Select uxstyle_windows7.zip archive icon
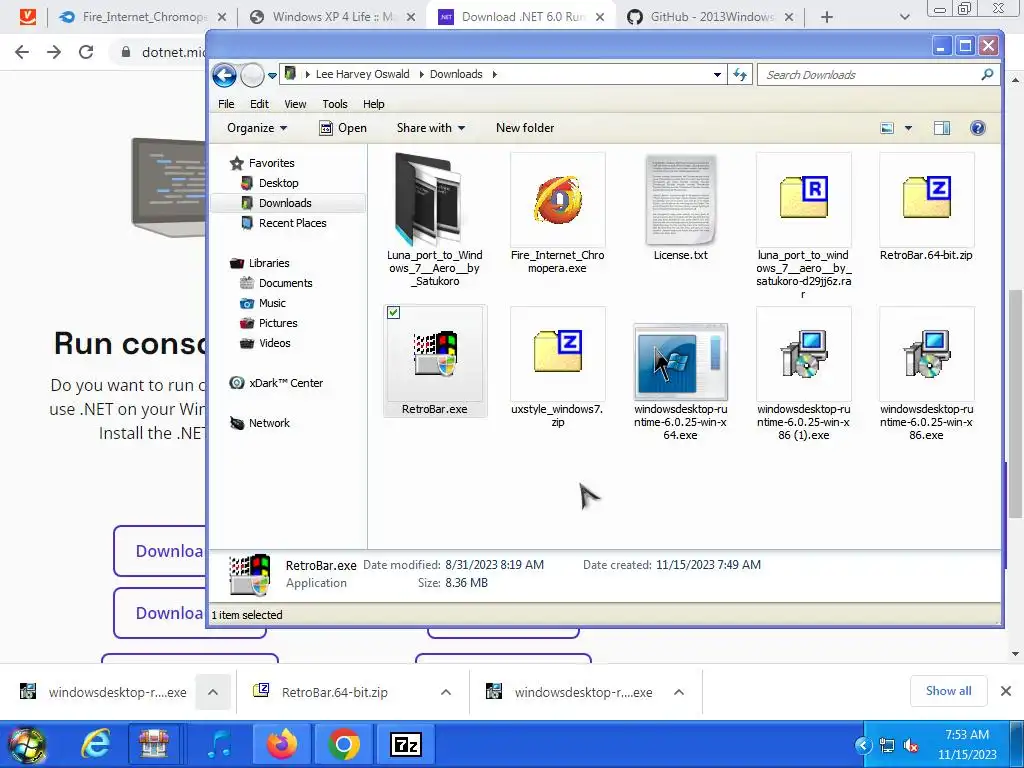The image size is (1024, 768). (557, 351)
